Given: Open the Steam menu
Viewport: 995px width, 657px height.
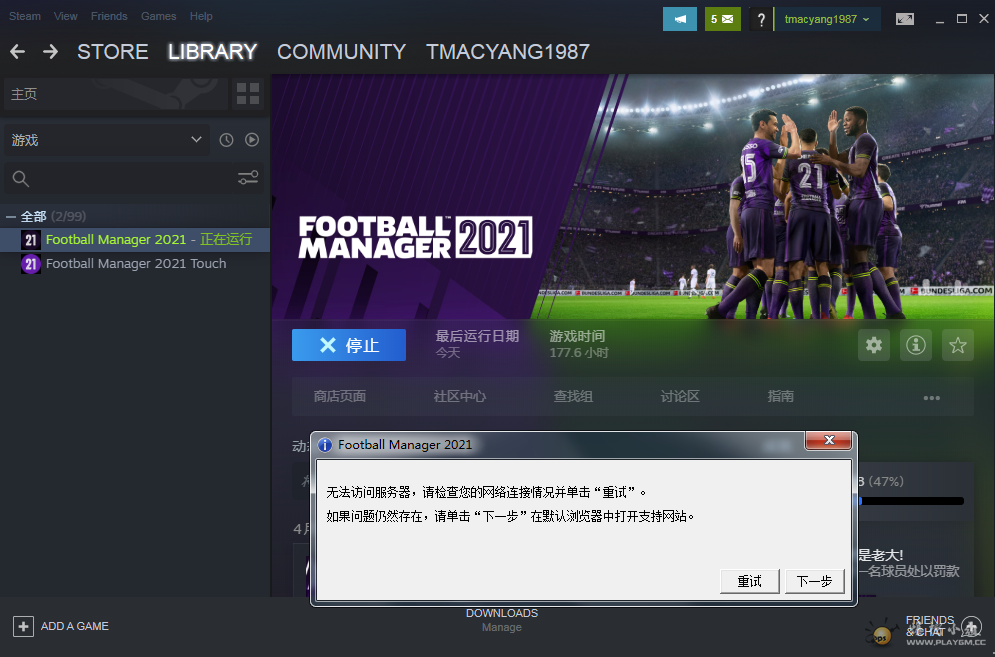Looking at the screenshot, I should 25,16.
